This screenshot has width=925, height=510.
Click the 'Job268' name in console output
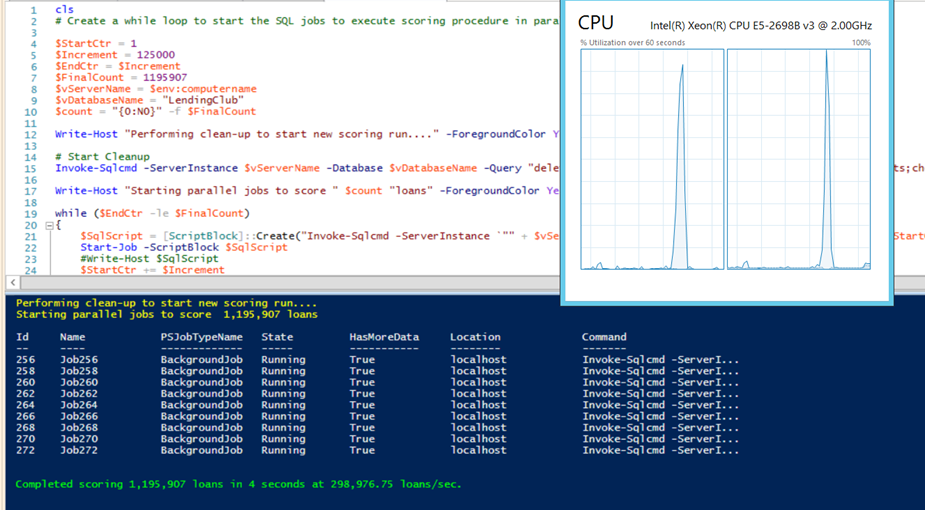coord(79,427)
